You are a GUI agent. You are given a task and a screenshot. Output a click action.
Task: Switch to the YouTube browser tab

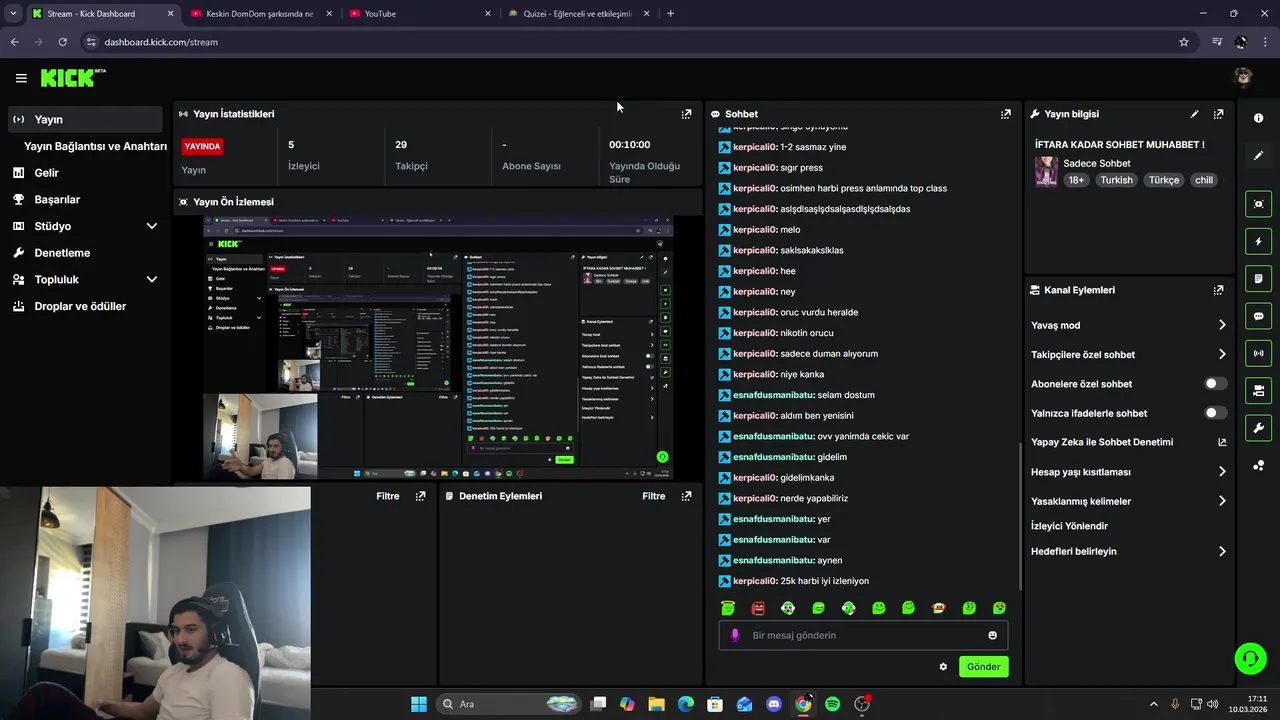point(420,14)
